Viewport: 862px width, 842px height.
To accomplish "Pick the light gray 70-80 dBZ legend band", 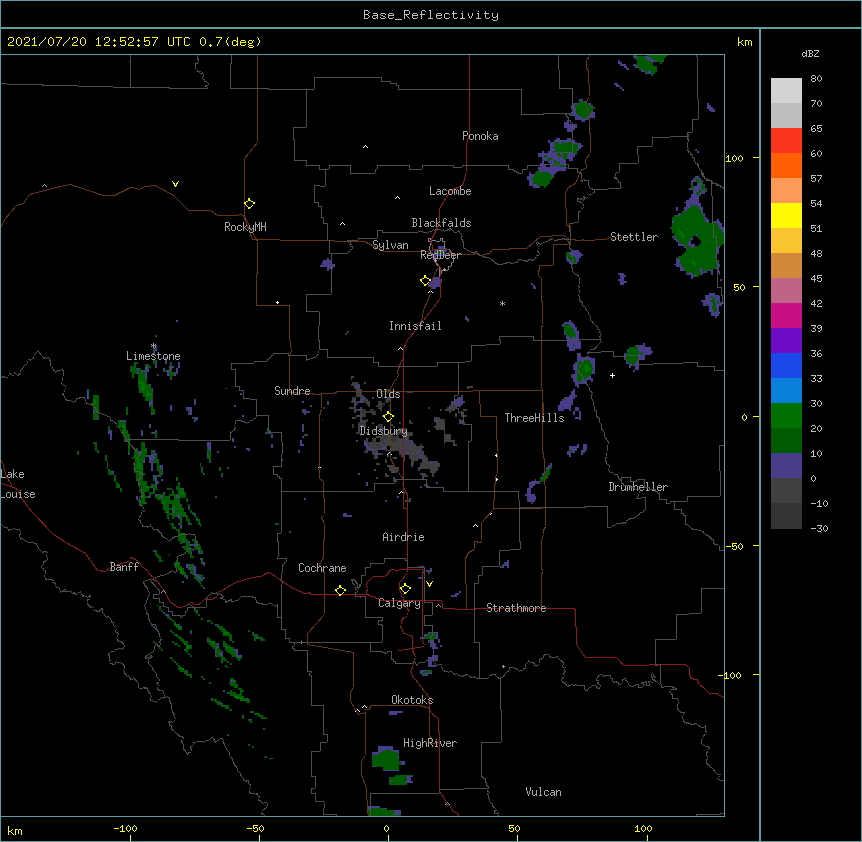I will coord(786,91).
